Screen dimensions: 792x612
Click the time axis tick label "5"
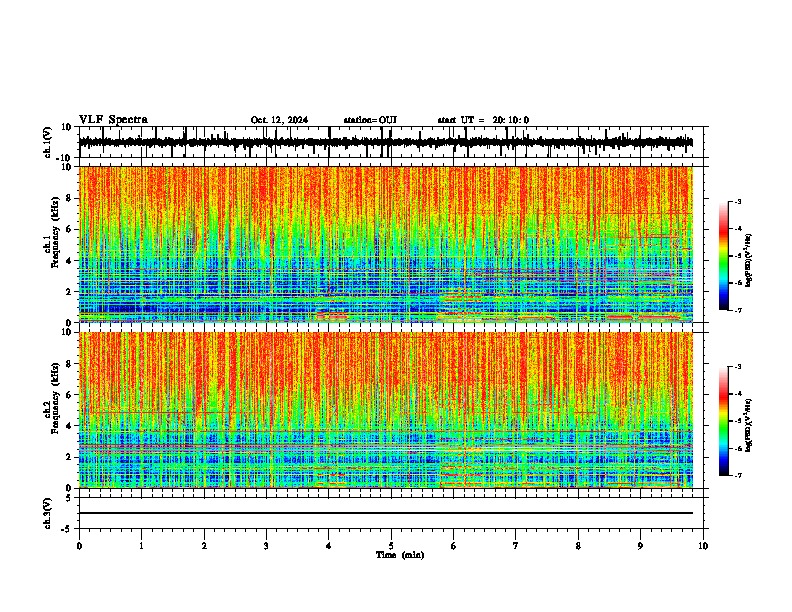[391, 546]
